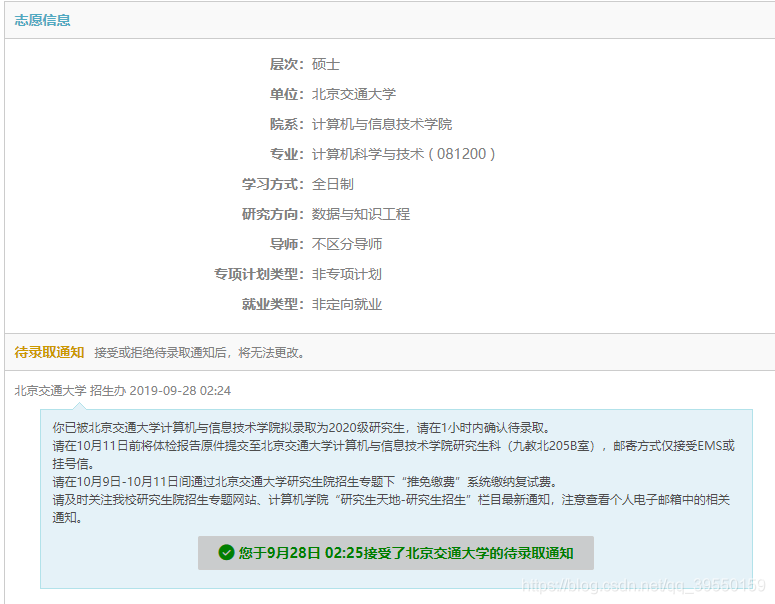
Task: Click the 专项计划类型 label
Action: pyautogui.click(x=259, y=274)
